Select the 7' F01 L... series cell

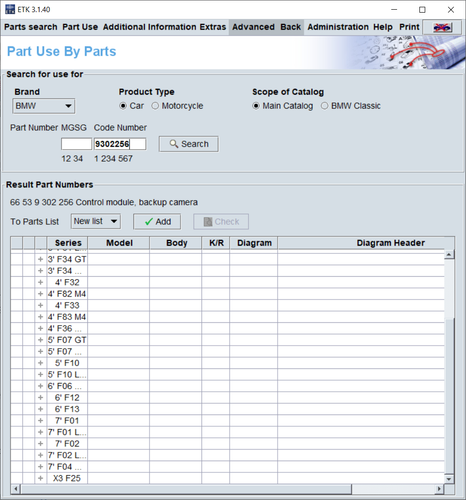(67, 432)
